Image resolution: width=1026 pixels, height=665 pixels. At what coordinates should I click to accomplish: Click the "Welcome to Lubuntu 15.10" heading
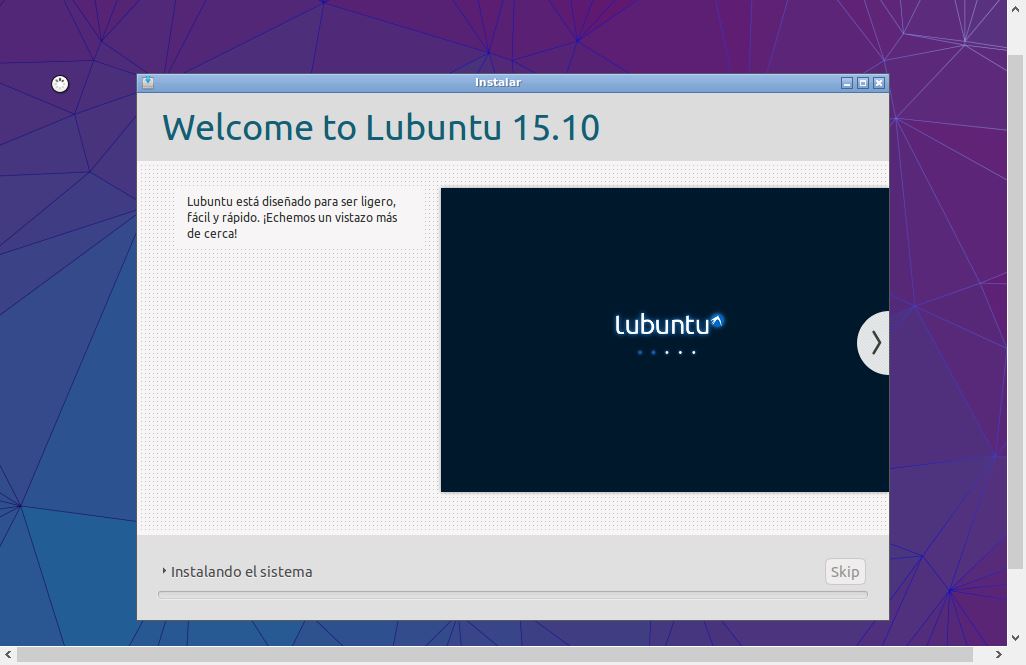(381, 128)
